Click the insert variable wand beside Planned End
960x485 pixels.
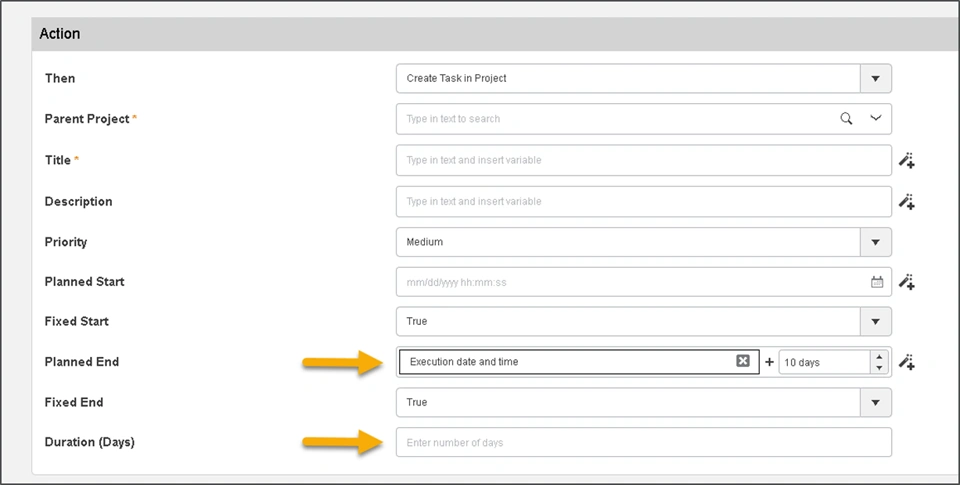[x=906, y=362]
